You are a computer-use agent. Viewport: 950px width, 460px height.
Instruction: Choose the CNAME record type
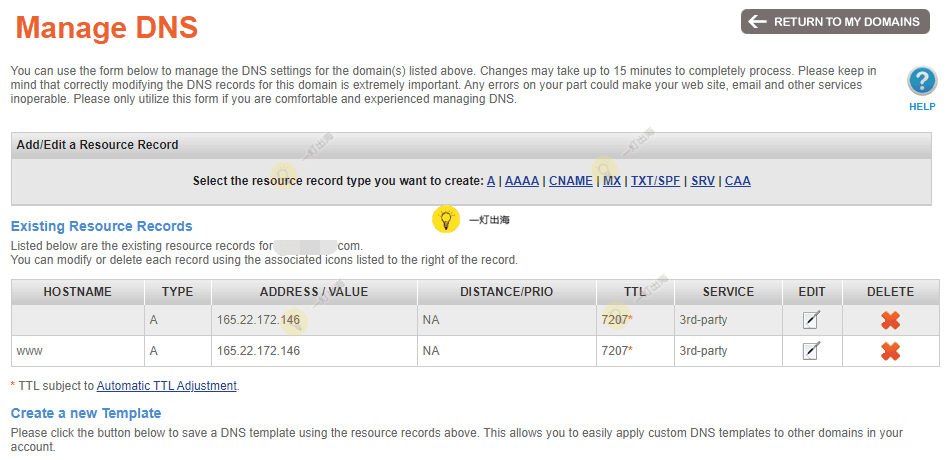(x=570, y=181)
